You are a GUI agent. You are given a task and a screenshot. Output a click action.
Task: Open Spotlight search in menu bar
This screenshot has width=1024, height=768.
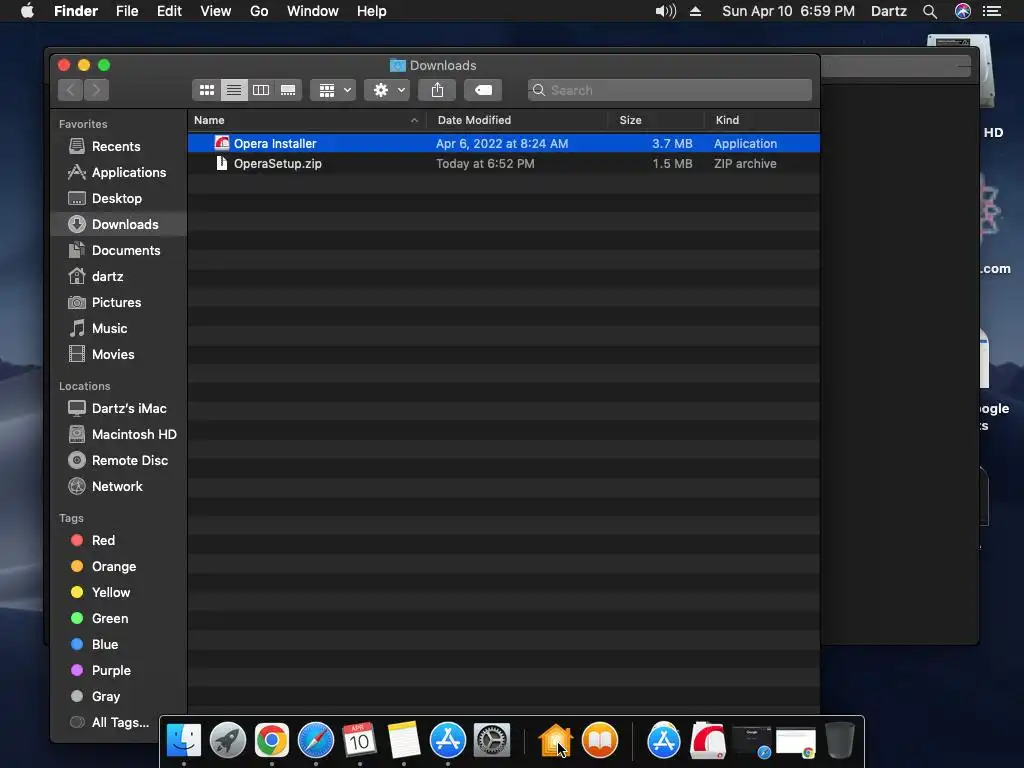[x=930, y=11]
